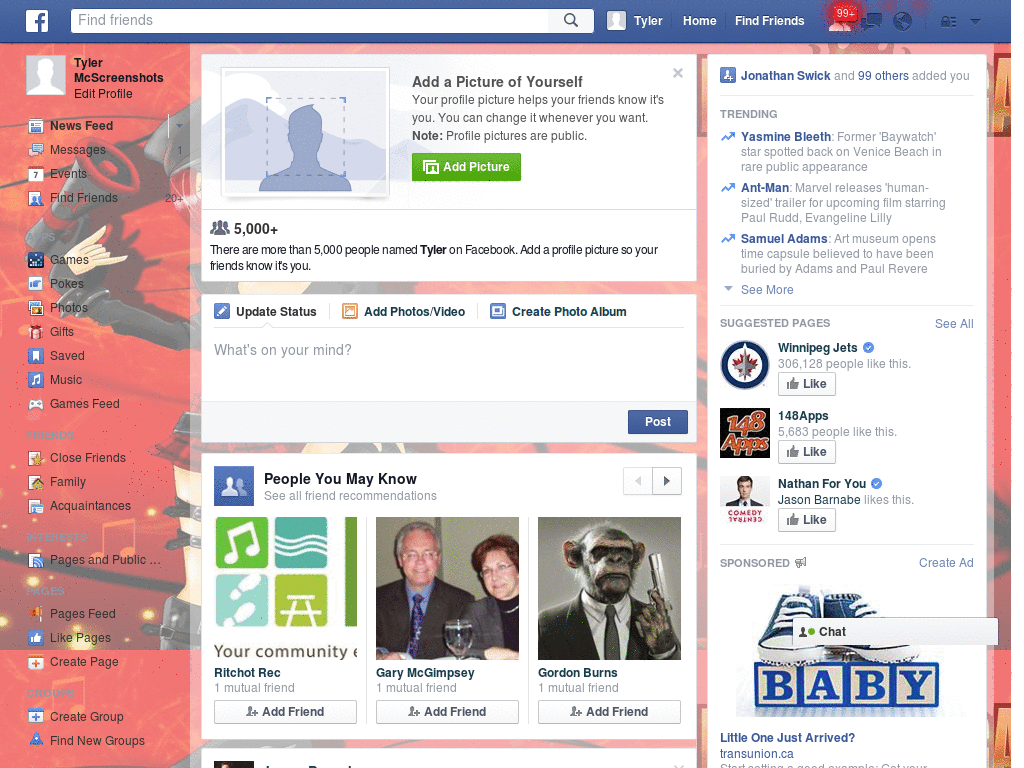The image size is (1024, 768).
Task: Open Like Pages thumbs-up icon
Action: coord(36,638)
